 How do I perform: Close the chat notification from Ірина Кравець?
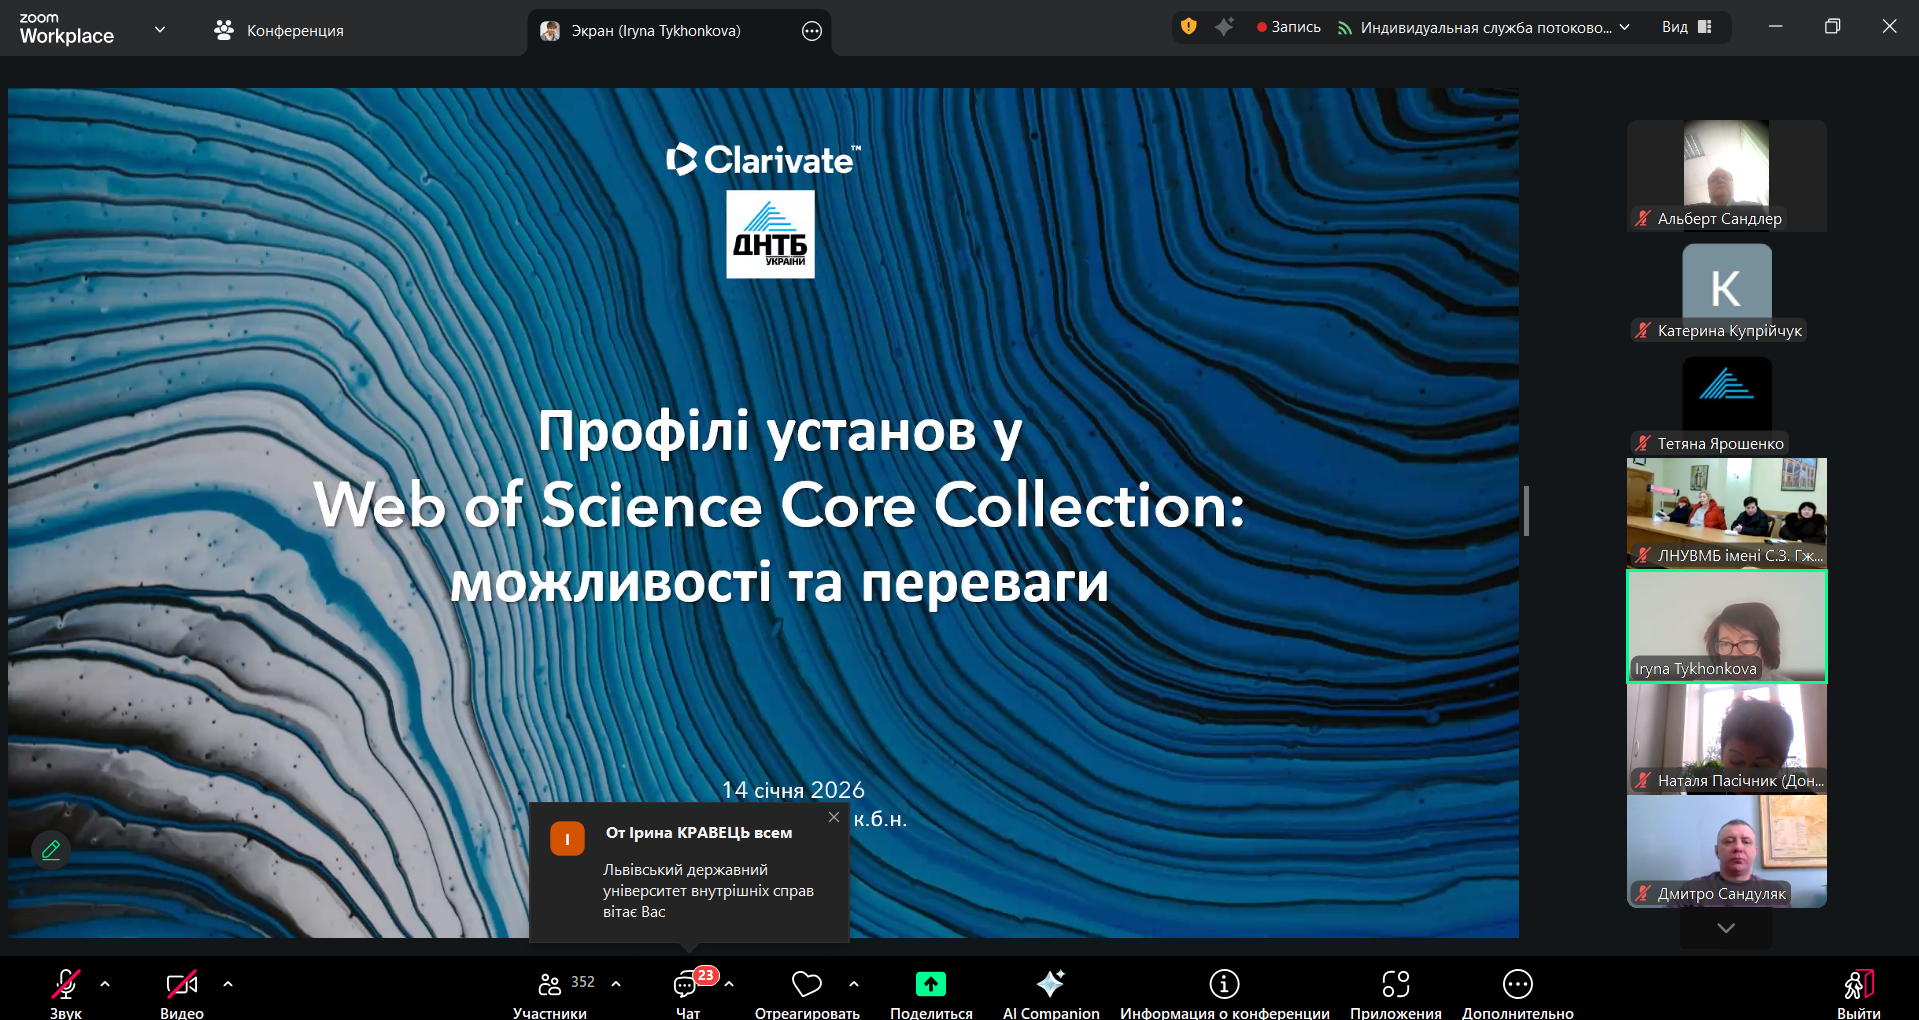834,817
